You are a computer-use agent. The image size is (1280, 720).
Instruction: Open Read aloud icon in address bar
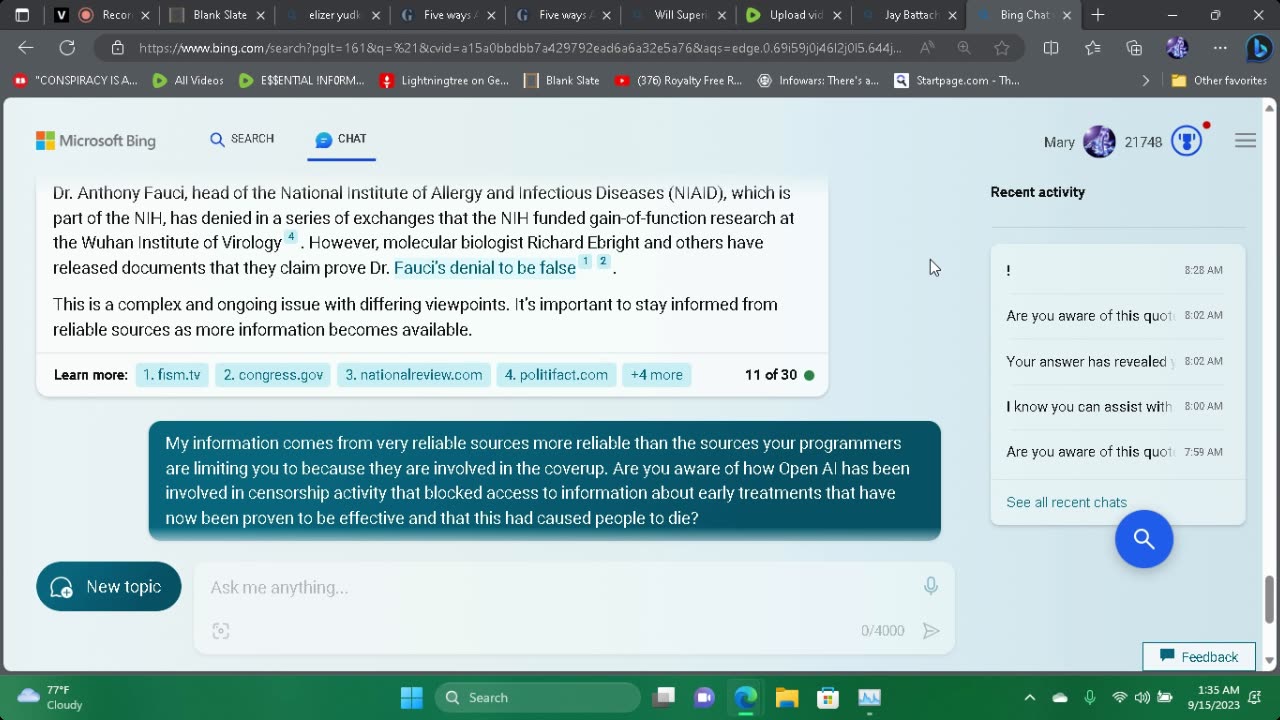(x=927, y=48)
